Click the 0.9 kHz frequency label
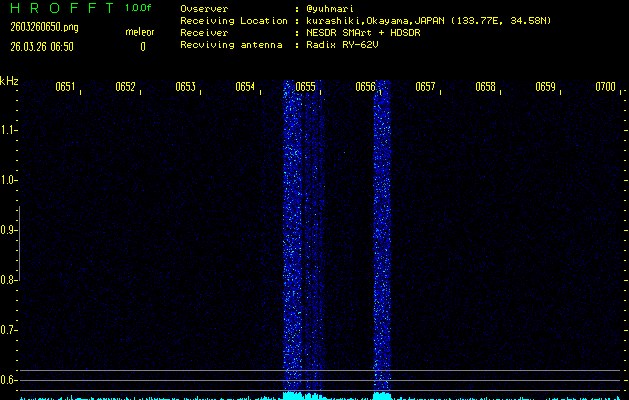 point(8,230)
